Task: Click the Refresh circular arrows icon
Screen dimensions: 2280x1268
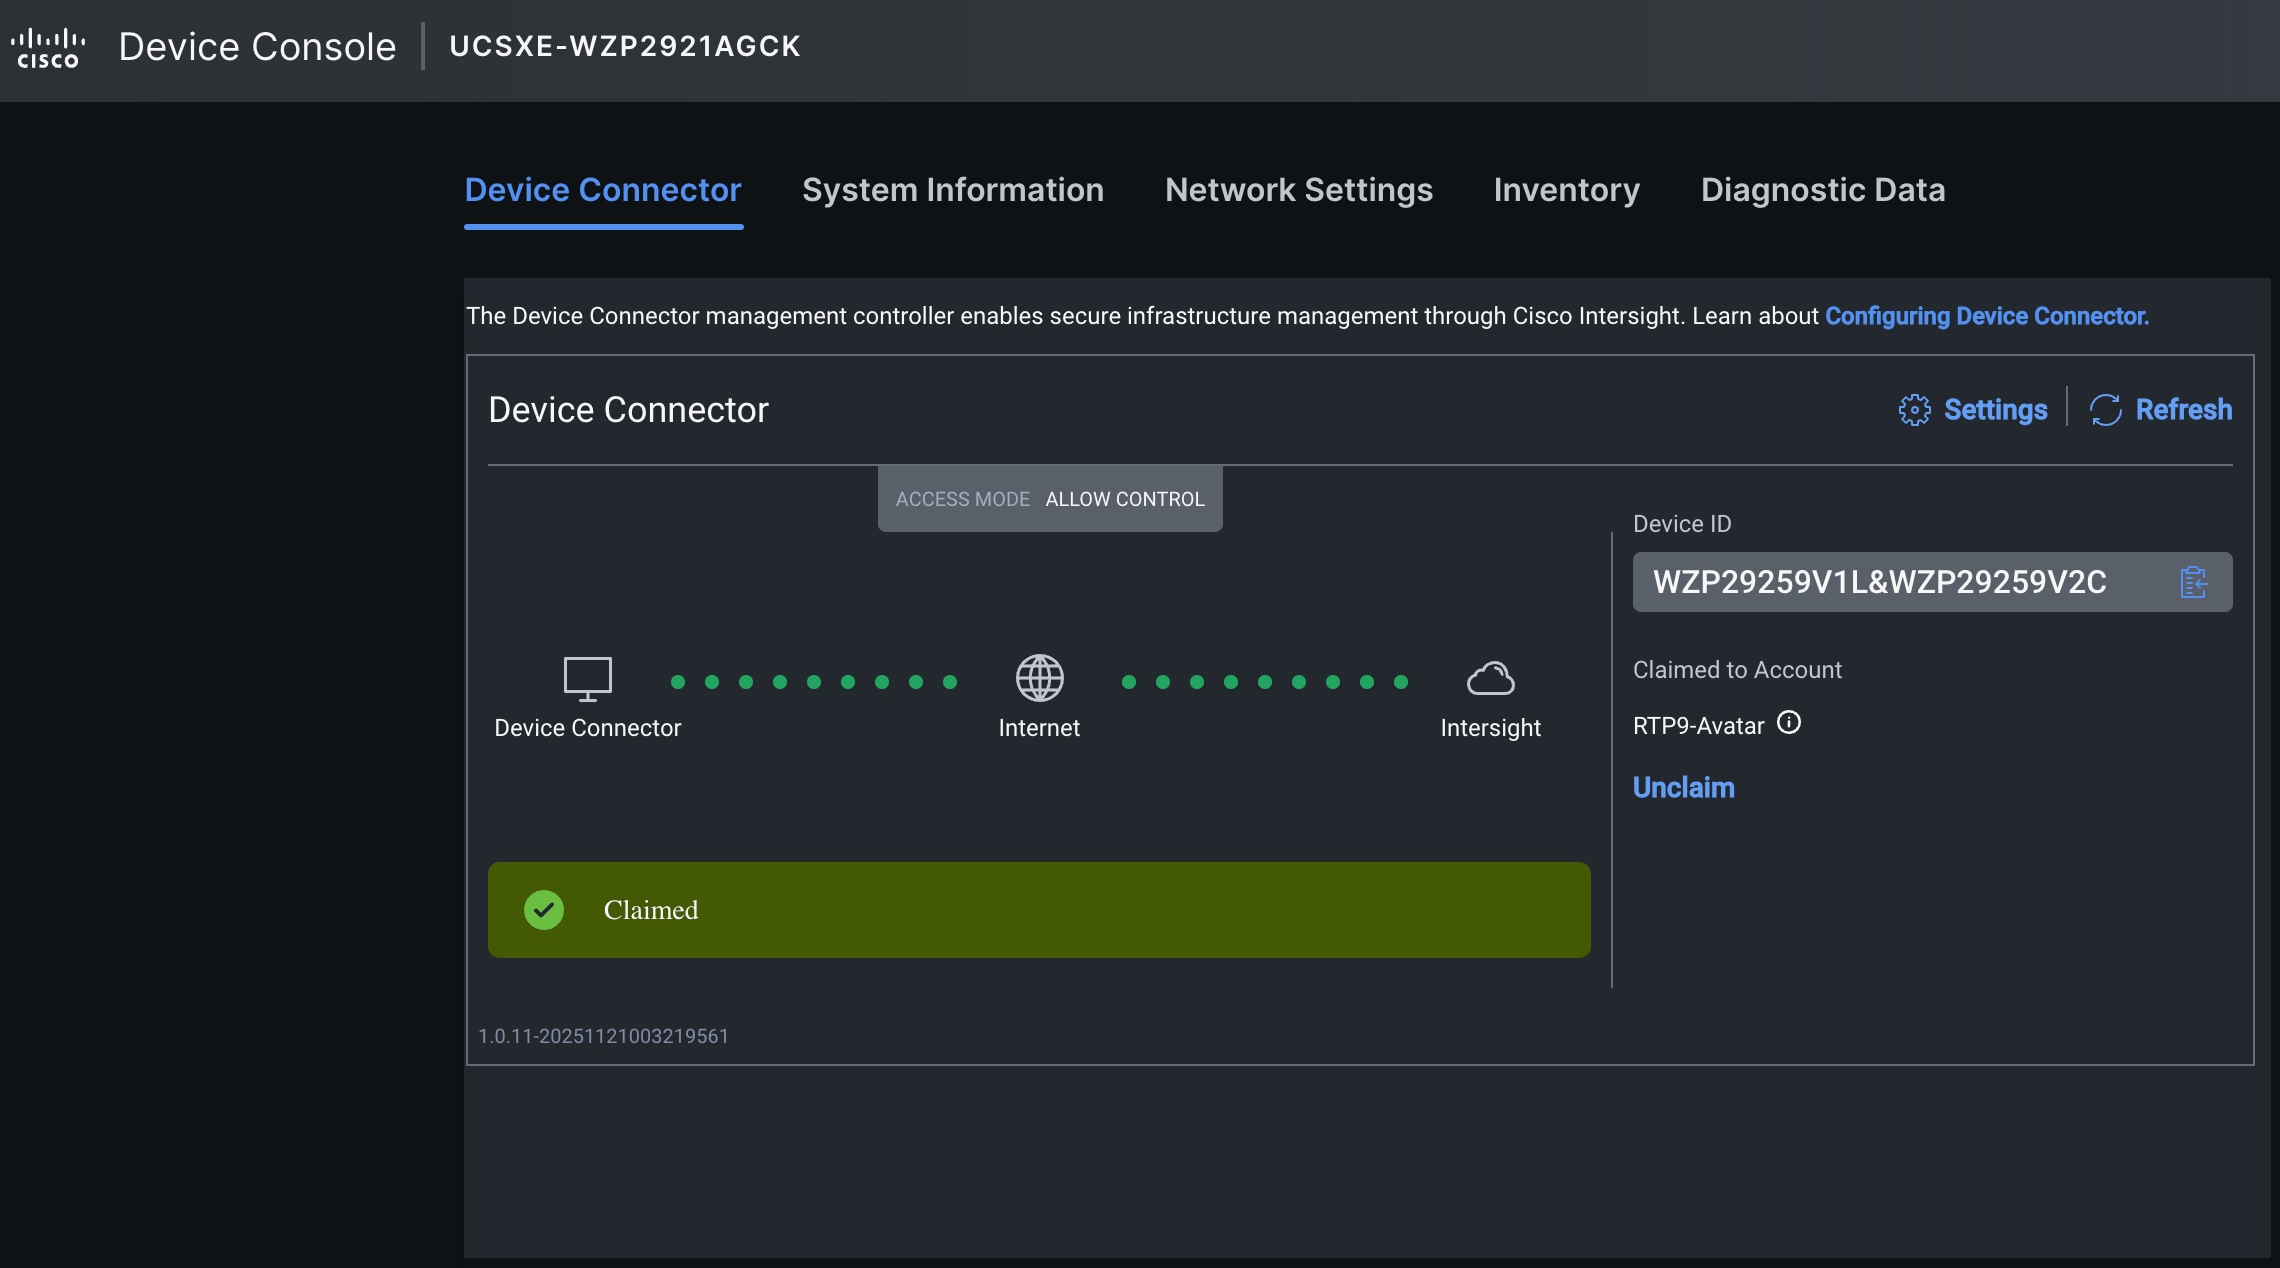Action: 2105,410
